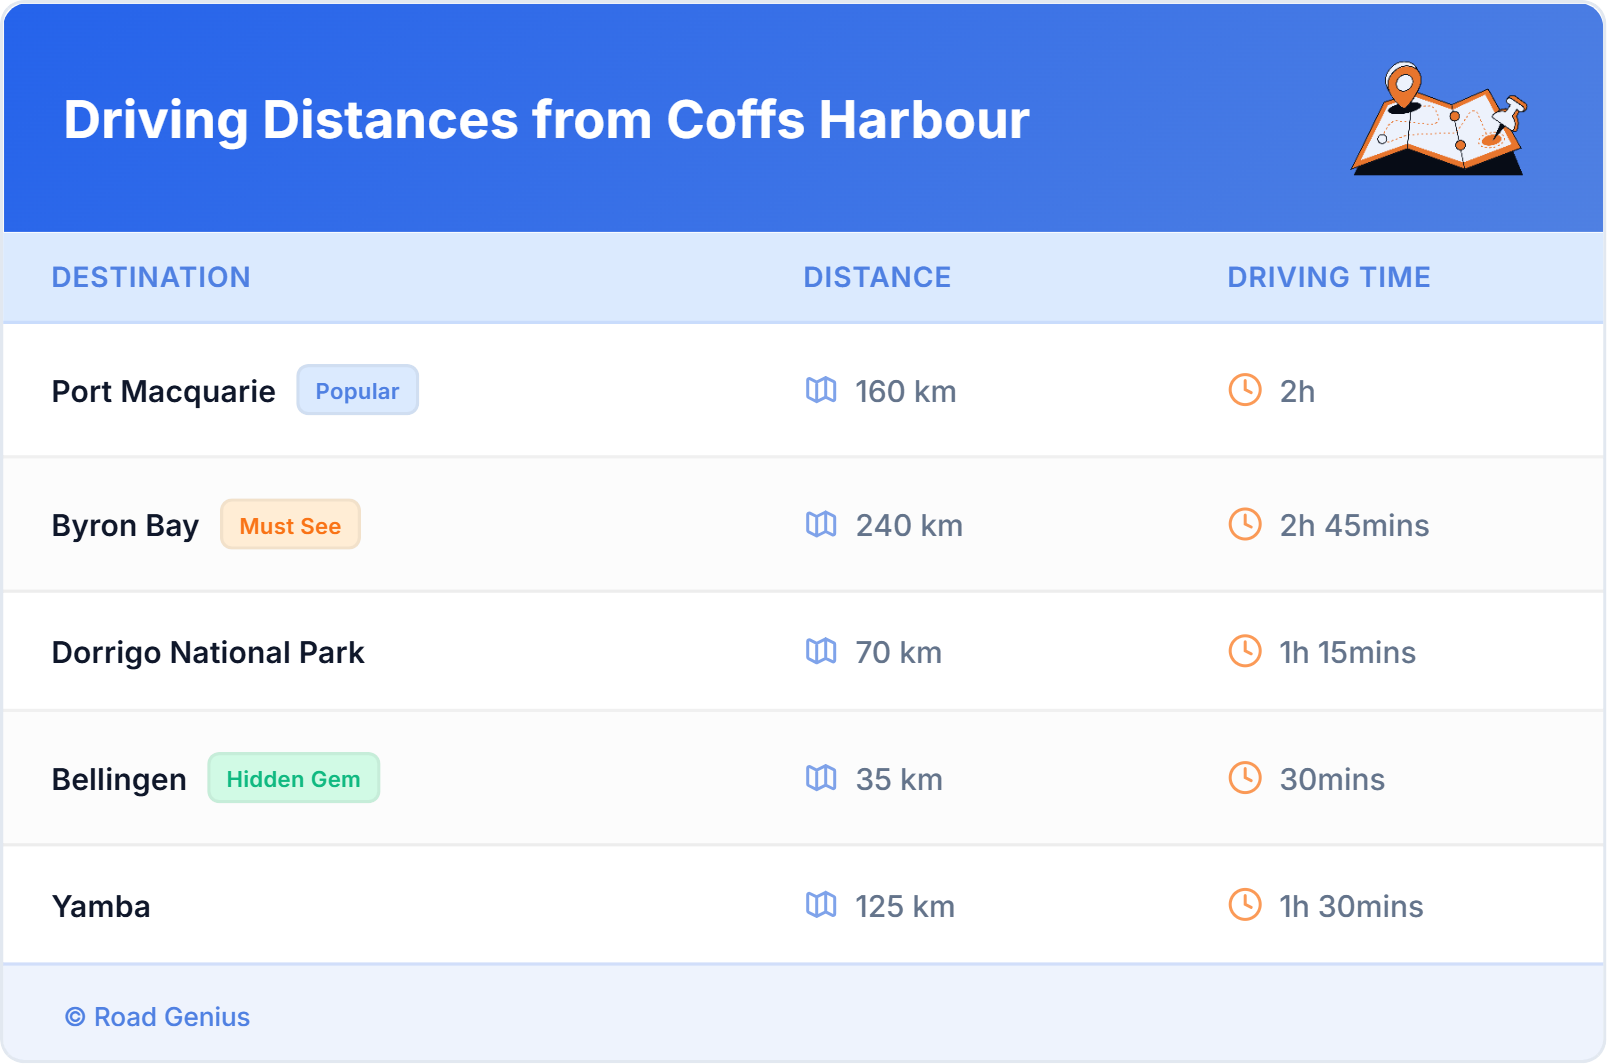Screen dimensions: 1608x1064
Task: Click the map icon next to Byron Bay's 240 km
Action: click(x=822, y=524)
